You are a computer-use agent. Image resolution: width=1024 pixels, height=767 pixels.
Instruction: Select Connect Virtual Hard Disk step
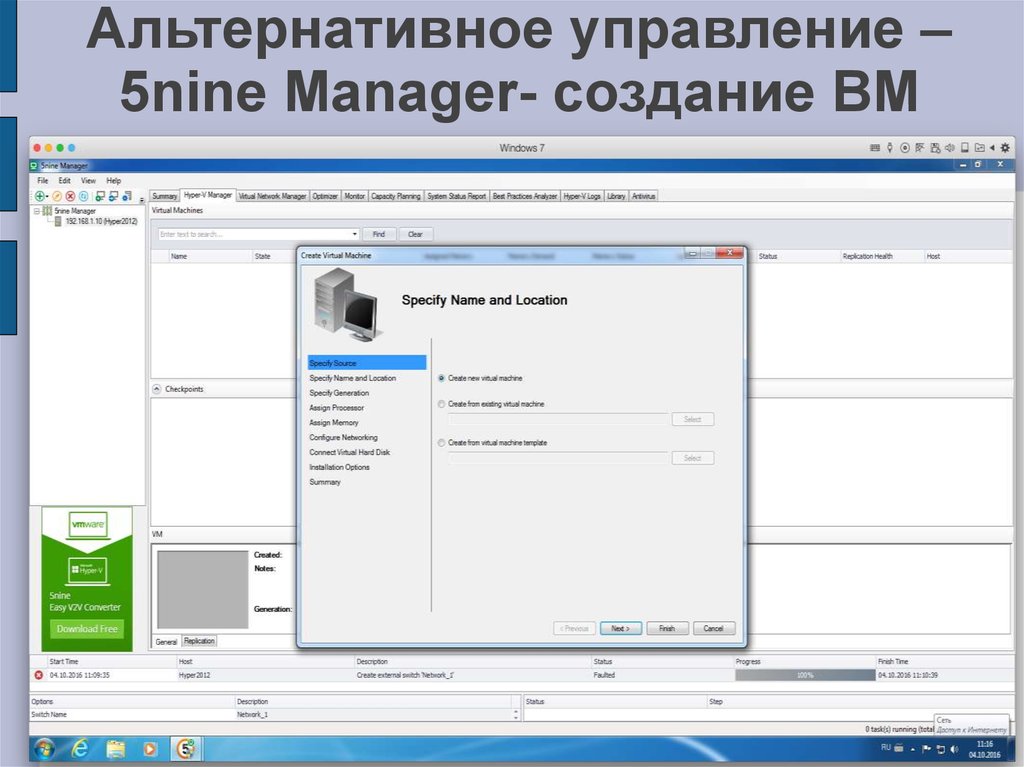pyautogui.click(x=349, y=452)
